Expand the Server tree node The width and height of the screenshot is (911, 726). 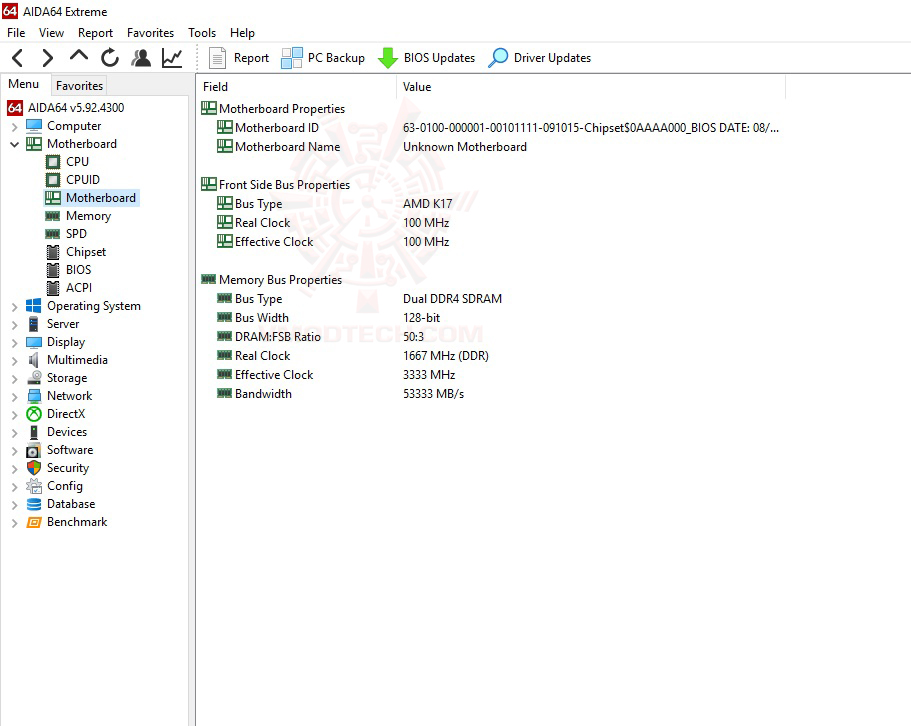click(15, 325)
